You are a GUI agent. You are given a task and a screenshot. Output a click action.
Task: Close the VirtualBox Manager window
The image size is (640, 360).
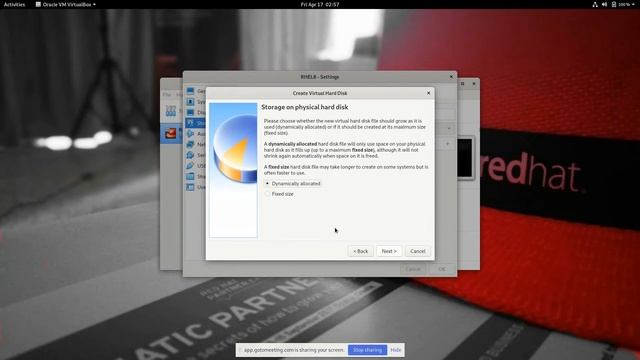pos(474,84)
